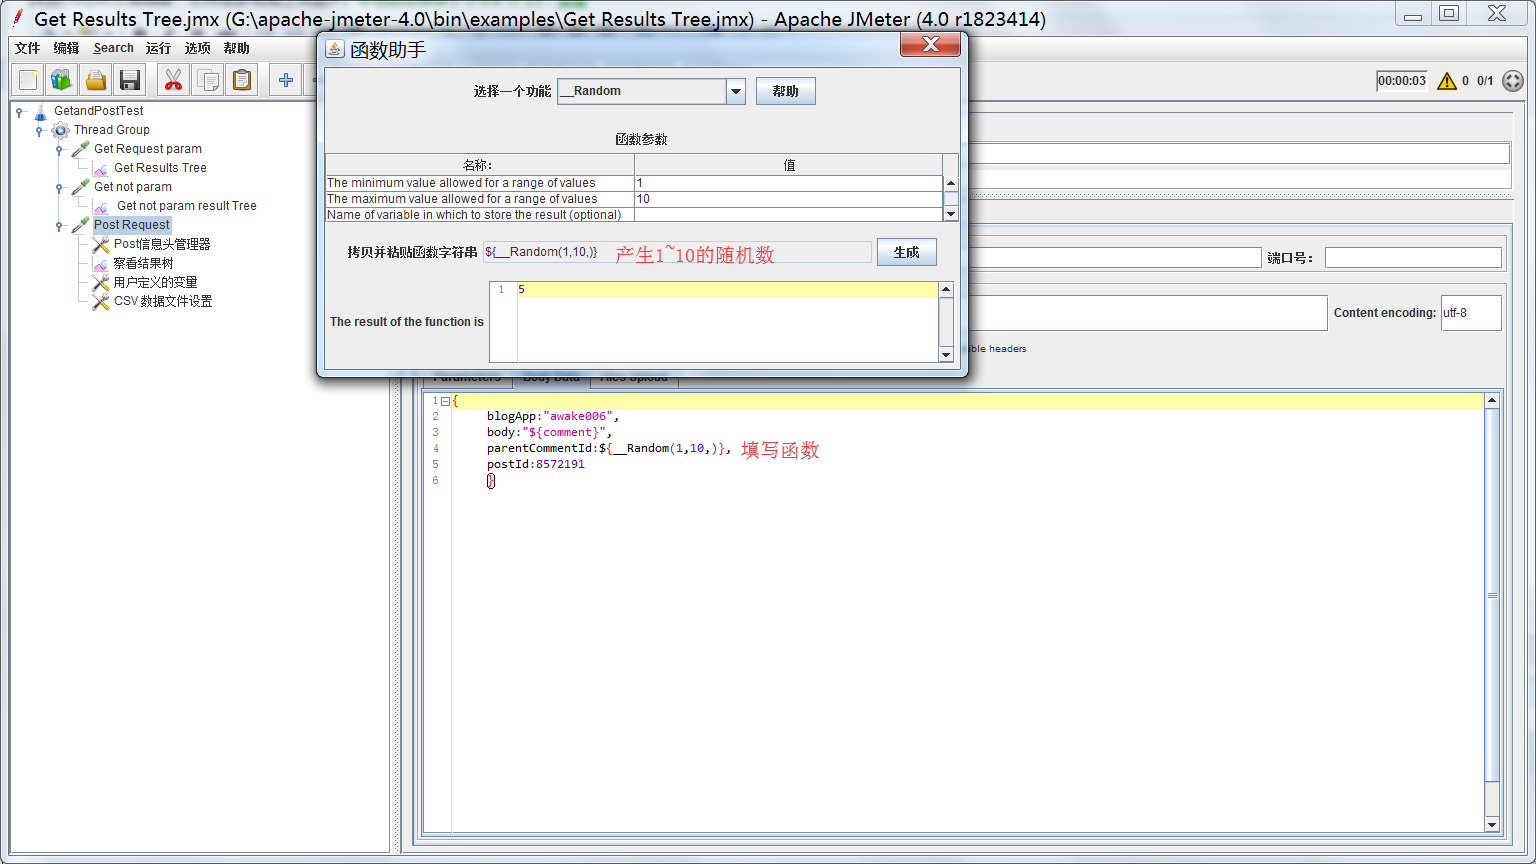Screen dimensions: 1536x864
Task: Collapse the Thread Group tree node
Action: pos(39,130)
